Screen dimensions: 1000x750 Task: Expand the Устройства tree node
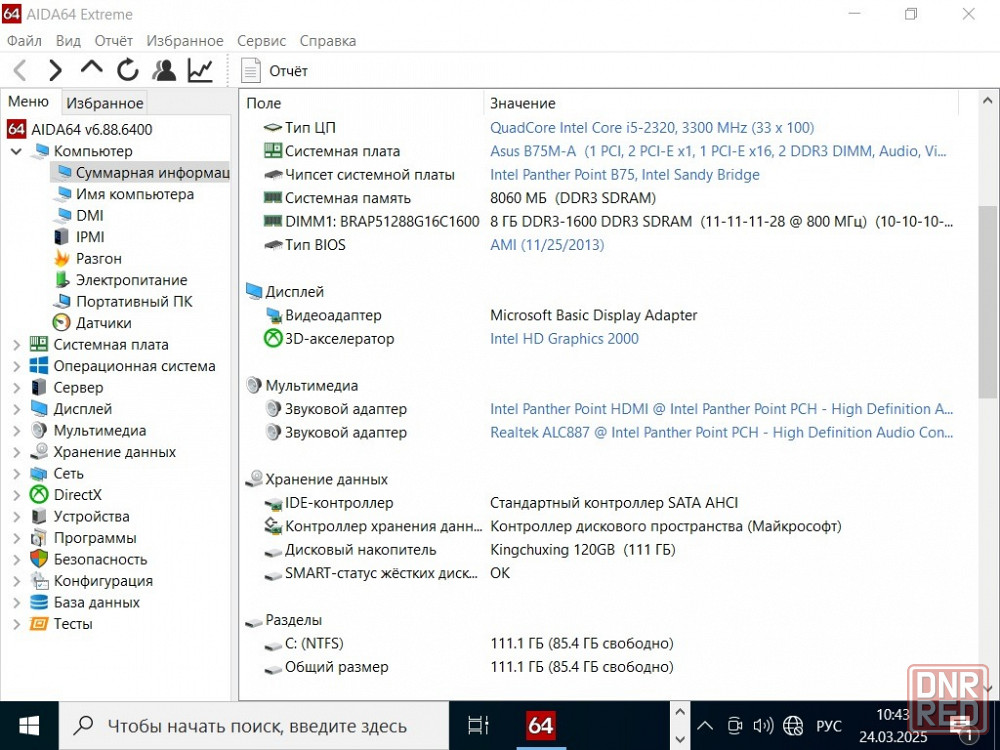coord(17,517)
